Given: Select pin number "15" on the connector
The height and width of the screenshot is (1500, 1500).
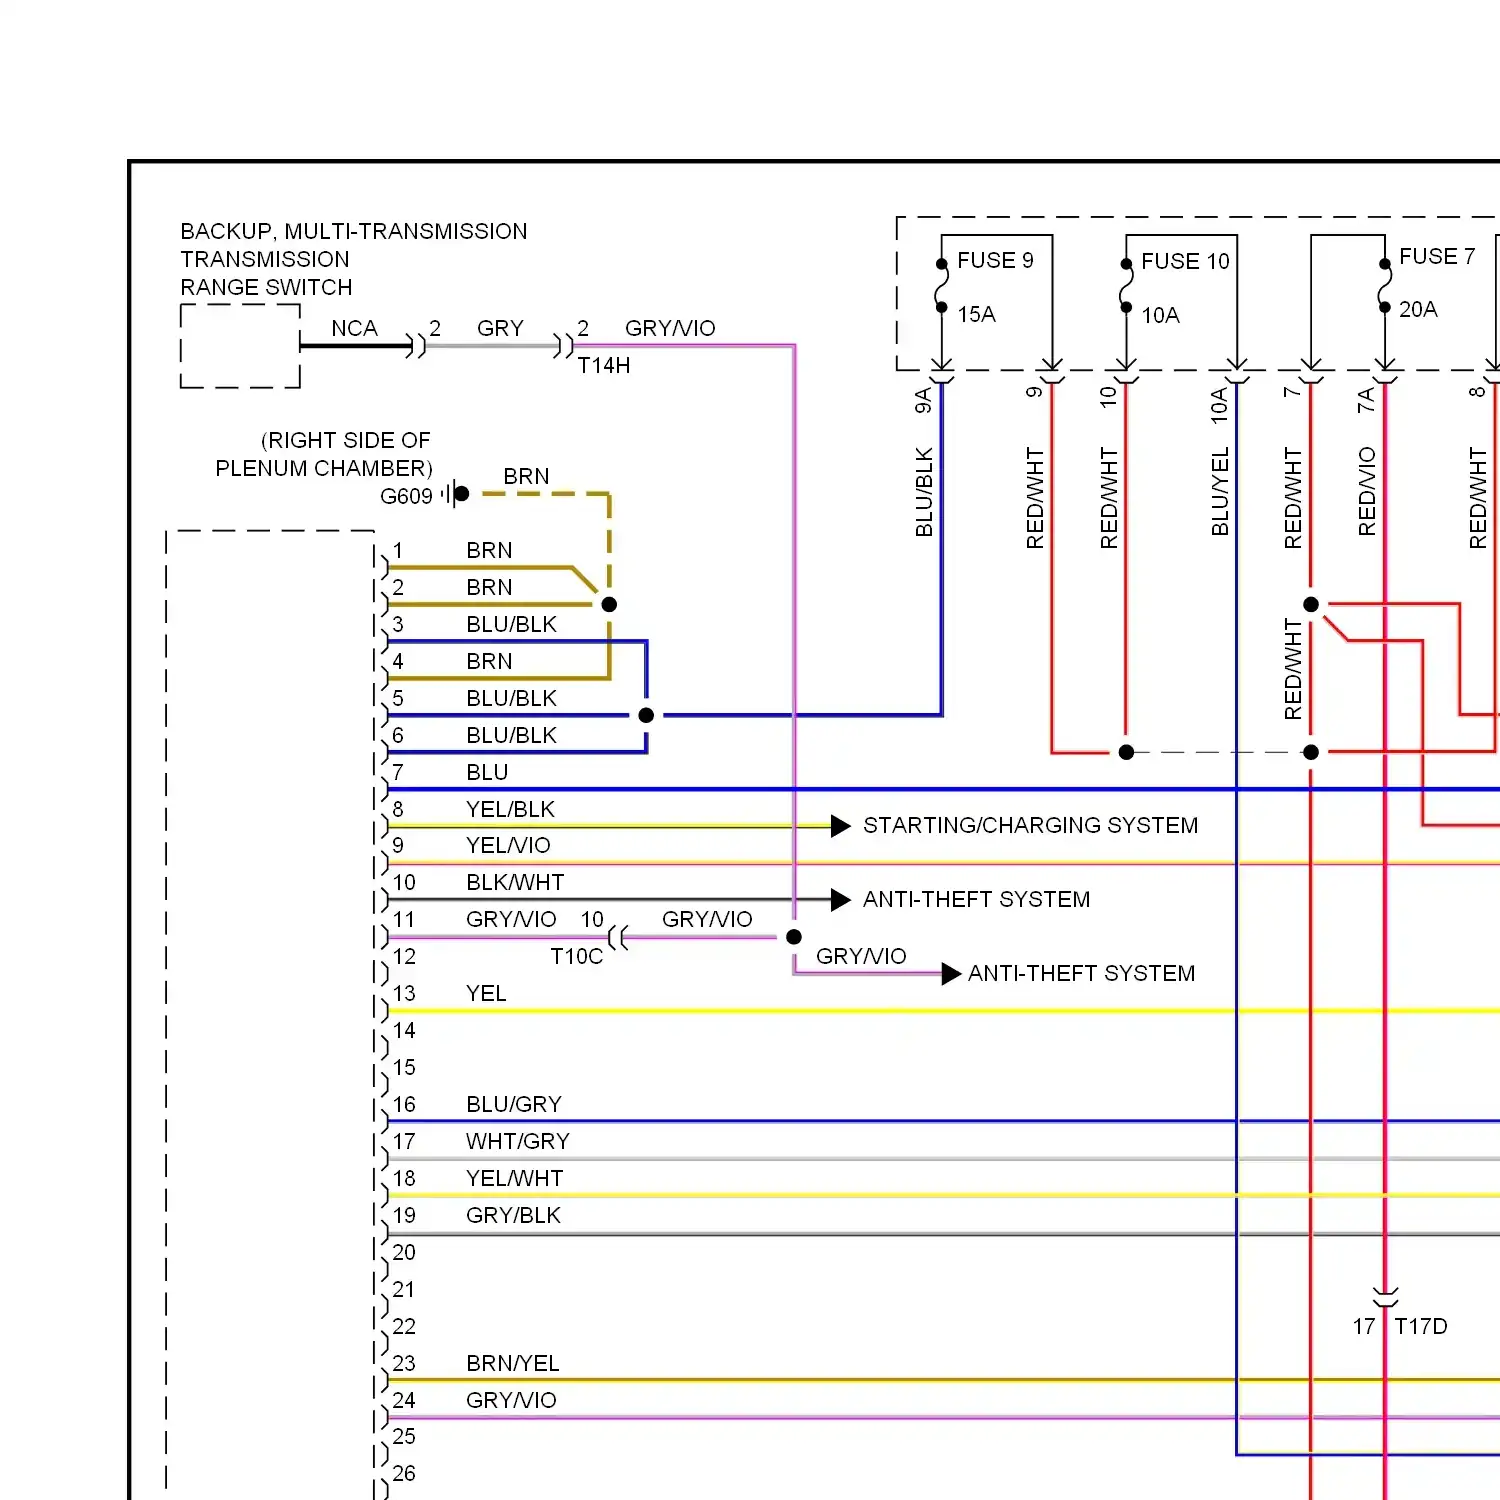Looking at the screenshot, I should [x=404, y=1067].
